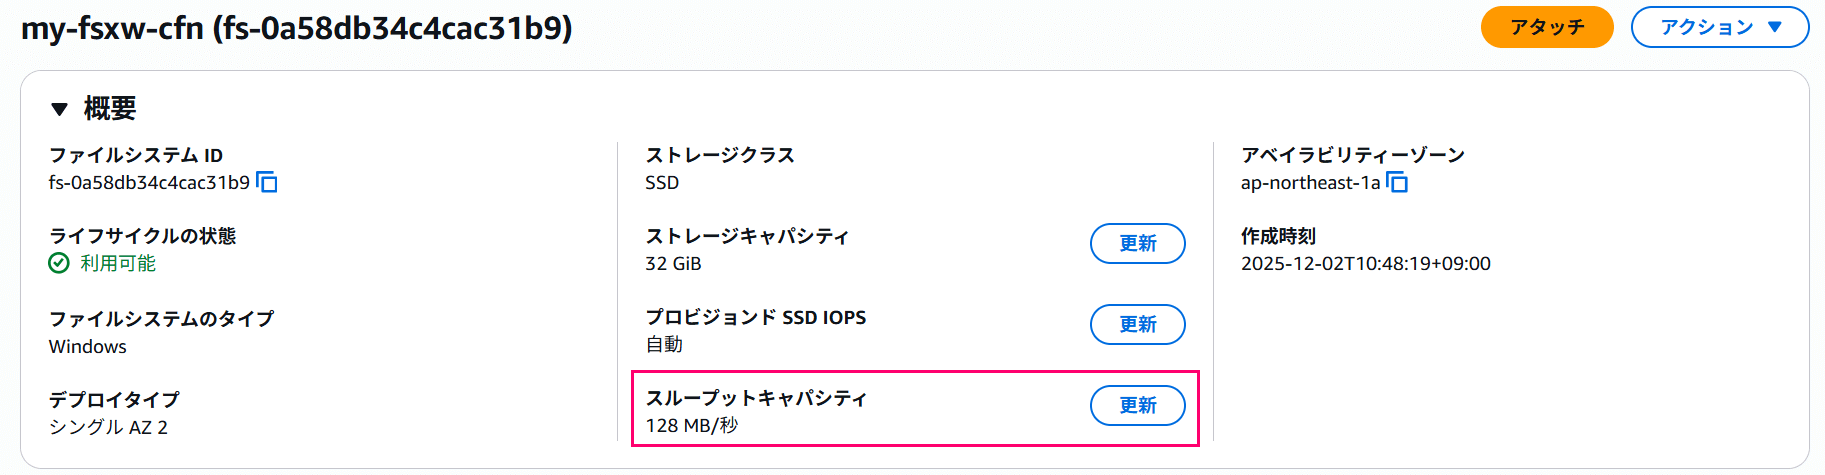1825x475 pixels.
Task: Click 更新 next to スループットキャパシティ
Action: point(1137,406)
